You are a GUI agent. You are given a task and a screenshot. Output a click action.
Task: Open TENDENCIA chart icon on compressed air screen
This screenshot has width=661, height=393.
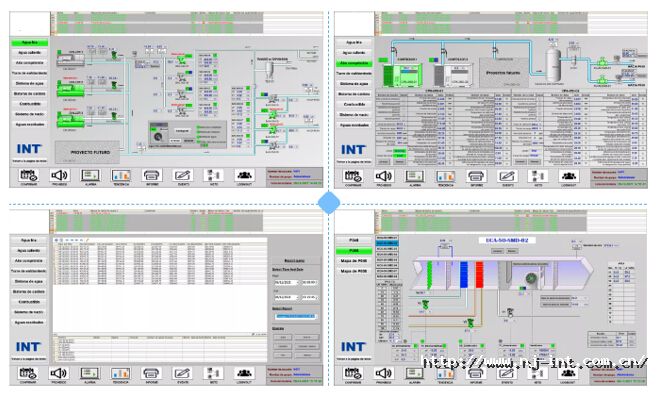pyautogui.click(x=446, y=176)
